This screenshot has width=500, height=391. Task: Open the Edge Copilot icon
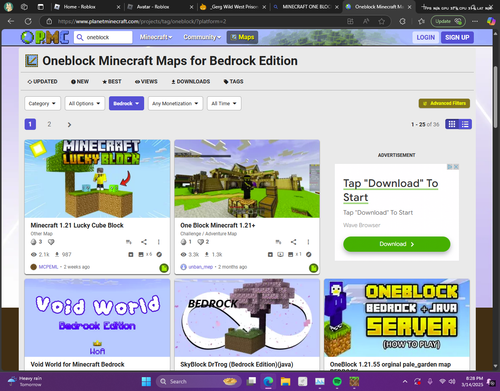coord(491,21)
